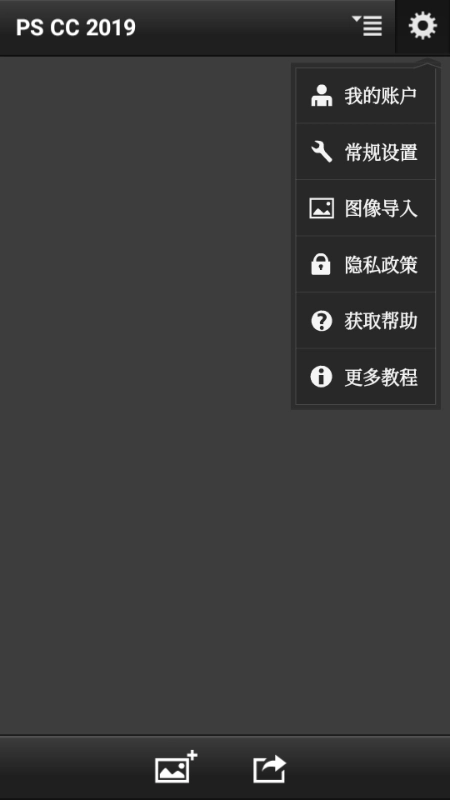Click the bottom toolbar empty area left
Image resolution: width=450 pixels, height=800 pixels.
click(x=71, y=768)
